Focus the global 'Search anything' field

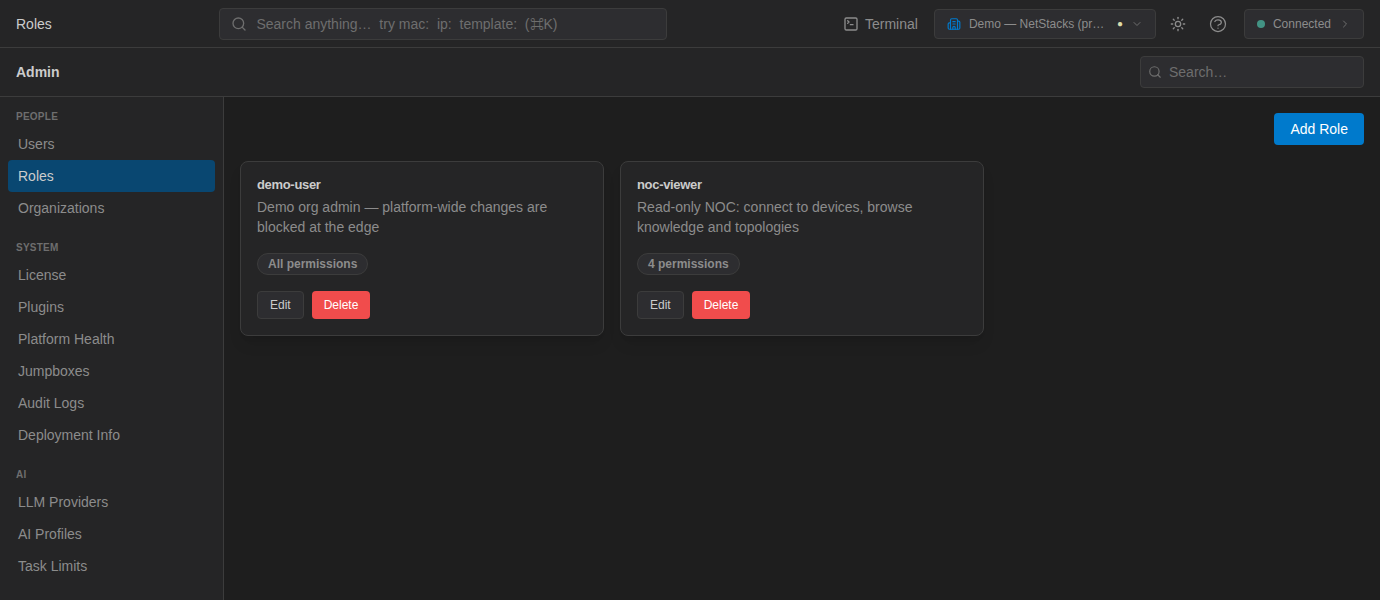[x=443, y=24]
